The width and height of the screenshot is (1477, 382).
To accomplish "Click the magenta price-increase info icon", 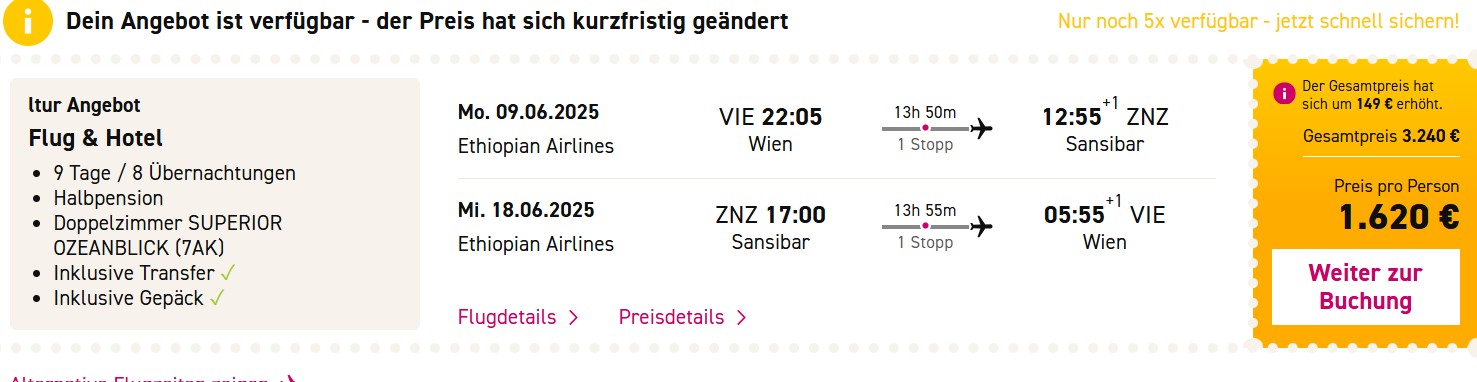I will click(1285, 94).
